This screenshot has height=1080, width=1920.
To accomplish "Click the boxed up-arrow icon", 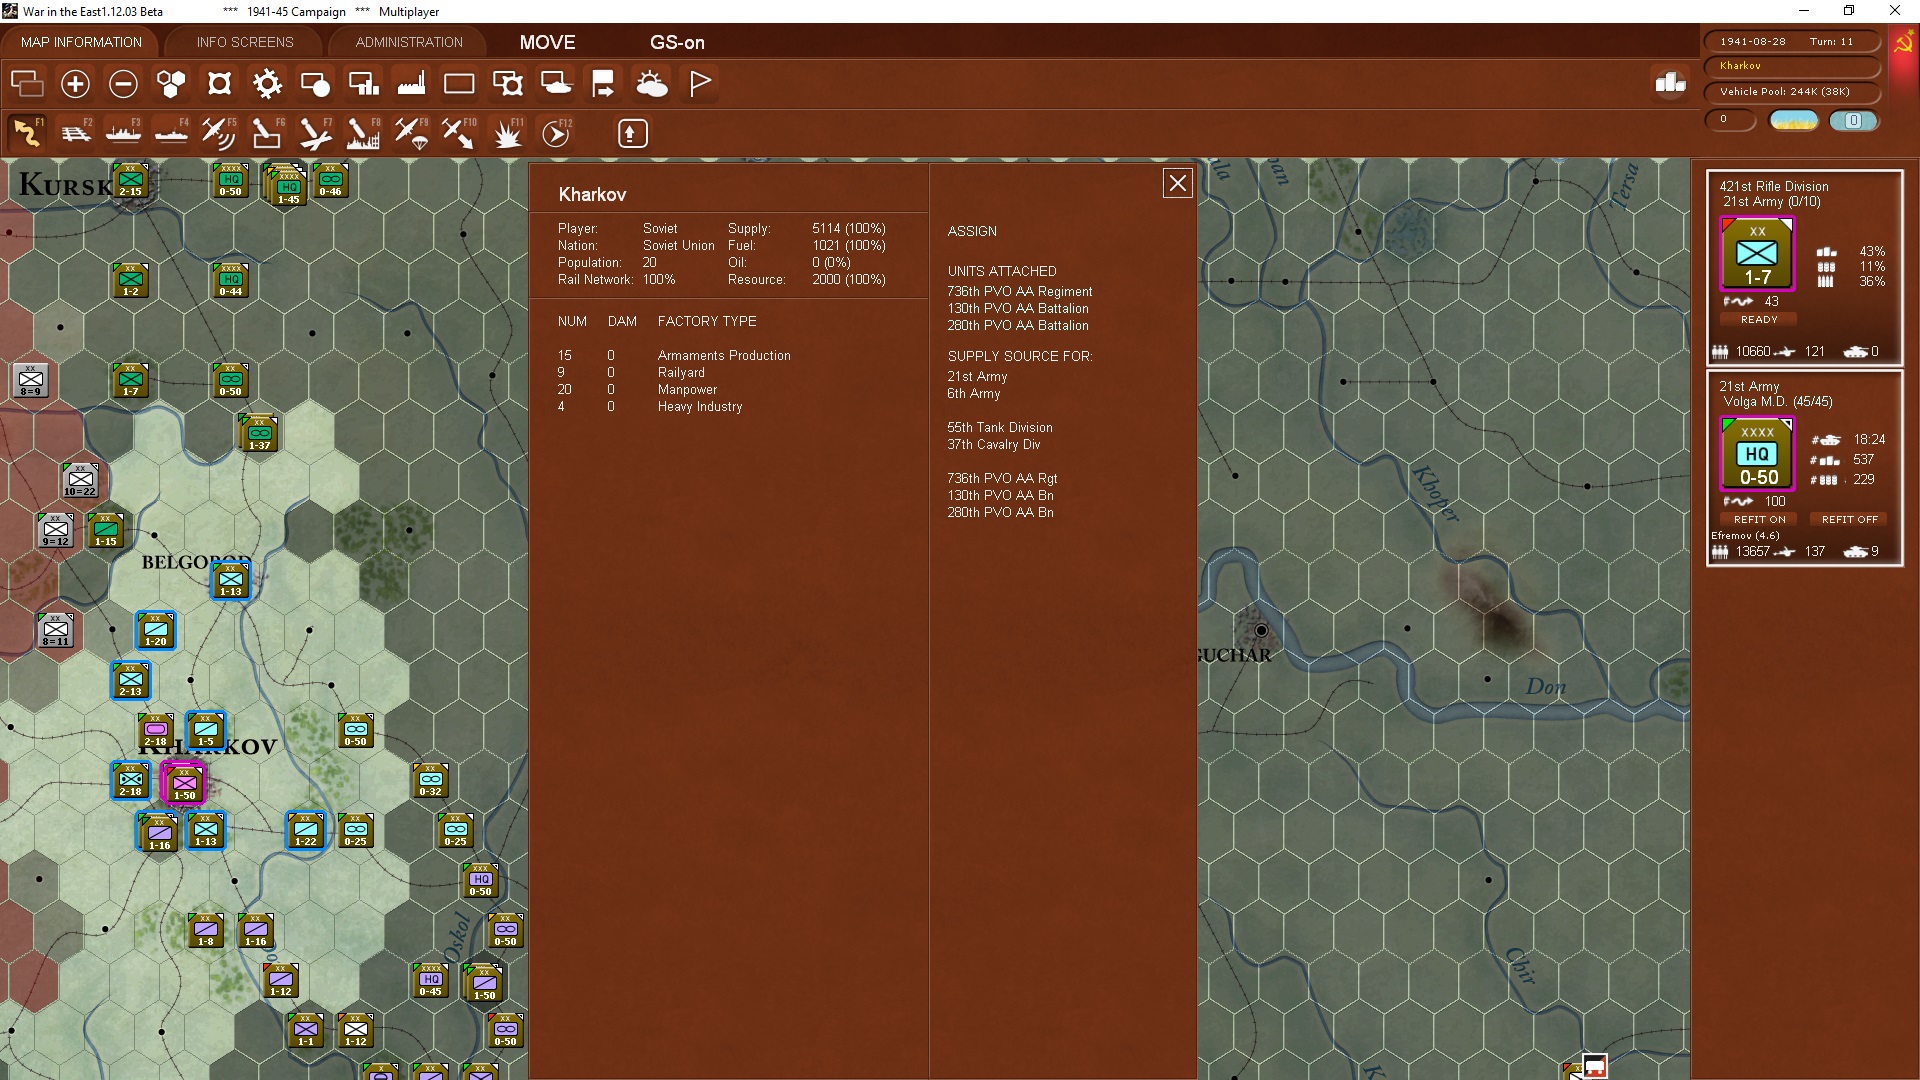I will [632, 133].
